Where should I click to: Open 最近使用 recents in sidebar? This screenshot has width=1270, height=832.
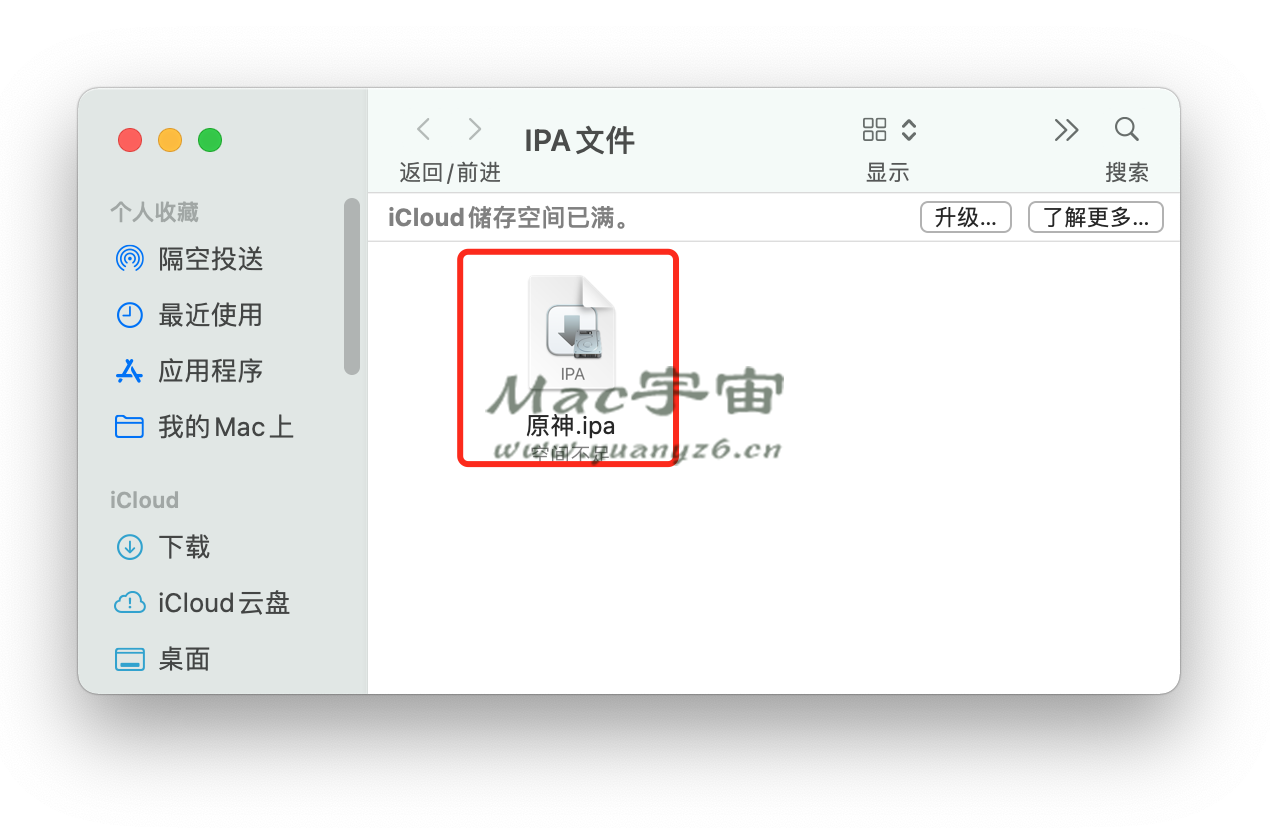pyautogui.click(x=210, y=315)
